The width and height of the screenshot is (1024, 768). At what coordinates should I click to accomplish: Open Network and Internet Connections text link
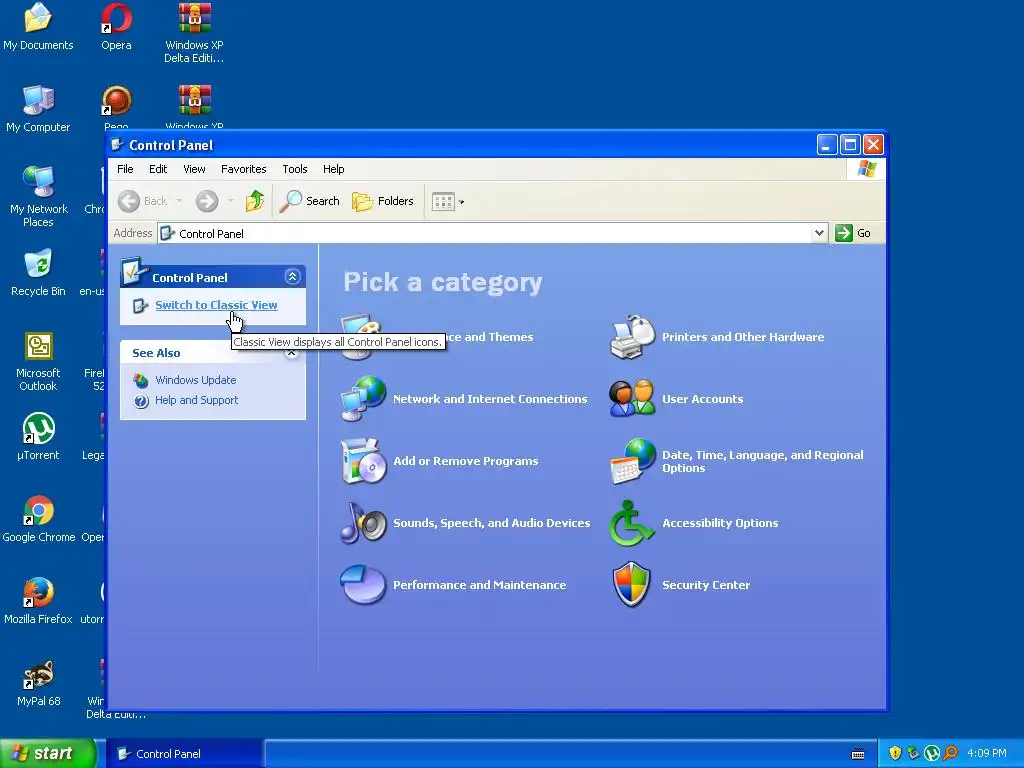tap(490, 399)
